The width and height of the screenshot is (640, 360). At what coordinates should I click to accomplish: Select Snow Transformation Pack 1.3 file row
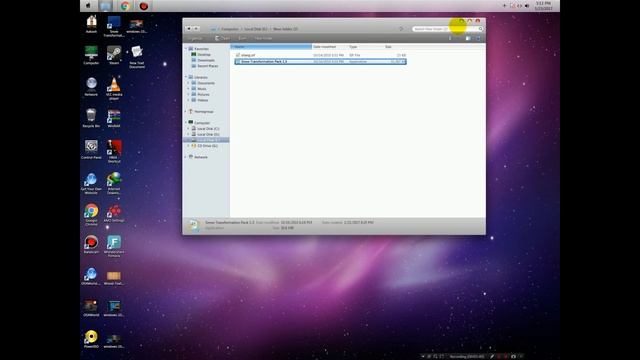(x=320, y=62)
